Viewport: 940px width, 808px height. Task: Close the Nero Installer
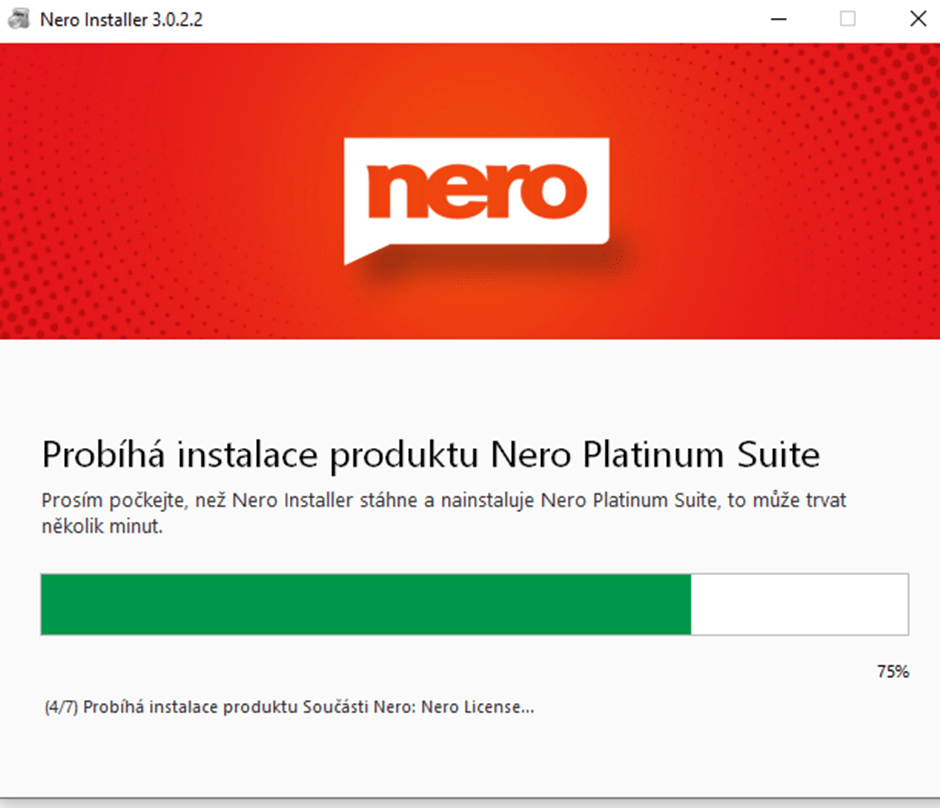tap(917, 18)
